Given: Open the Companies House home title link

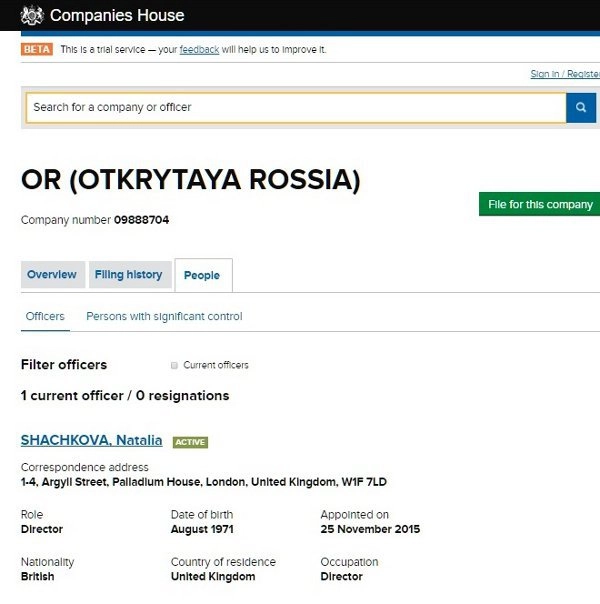Looking at the screenshot, I should [116, 16].
